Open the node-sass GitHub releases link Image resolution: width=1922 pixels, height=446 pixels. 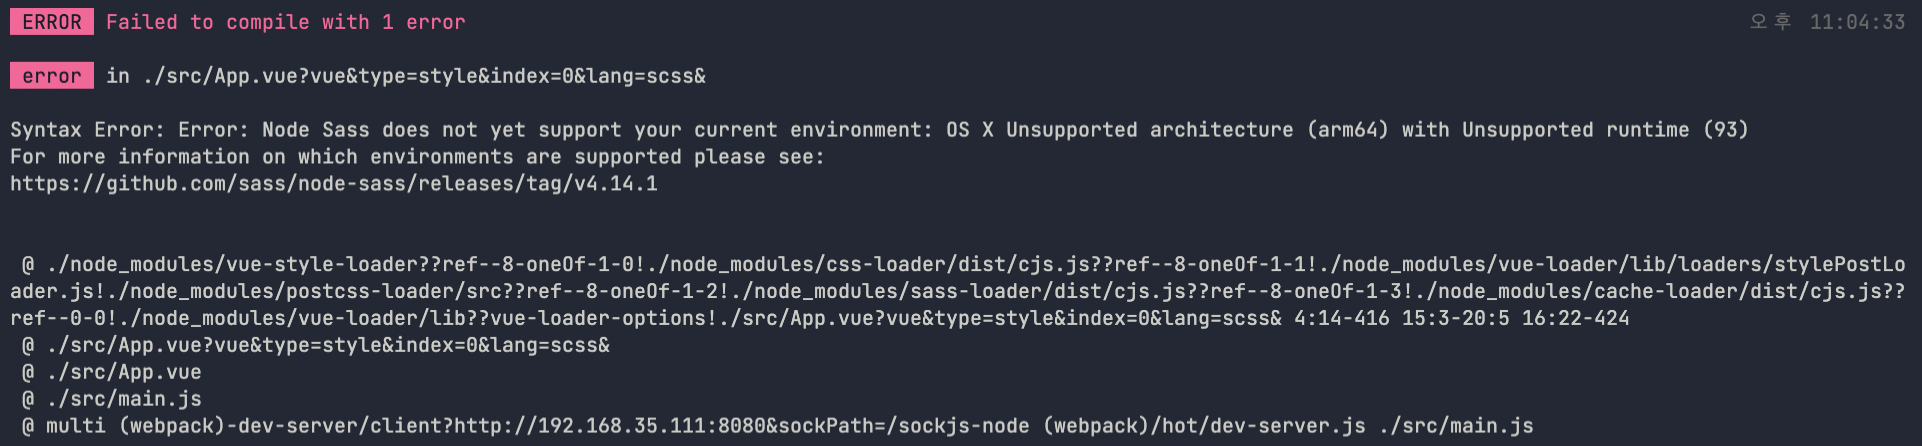click(x=334, y=184)
